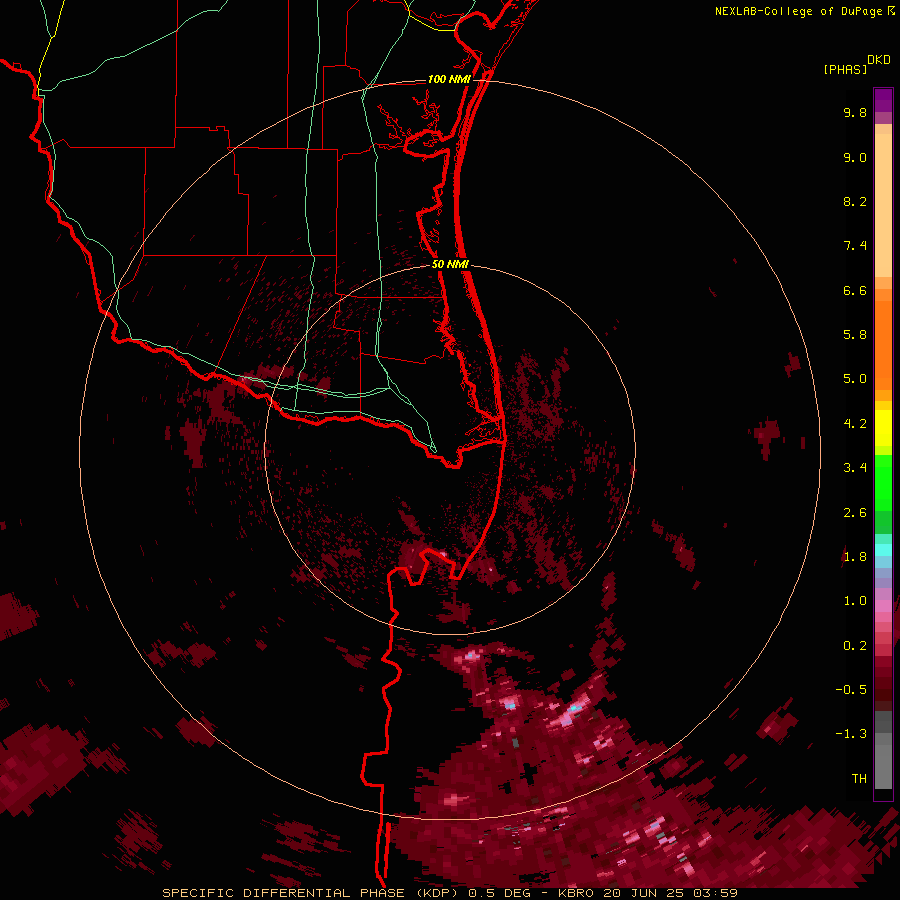Screen dimensions: 900x900
Task: Select the 2.6 value on the color scale
Action: click(x=855, y=513)
